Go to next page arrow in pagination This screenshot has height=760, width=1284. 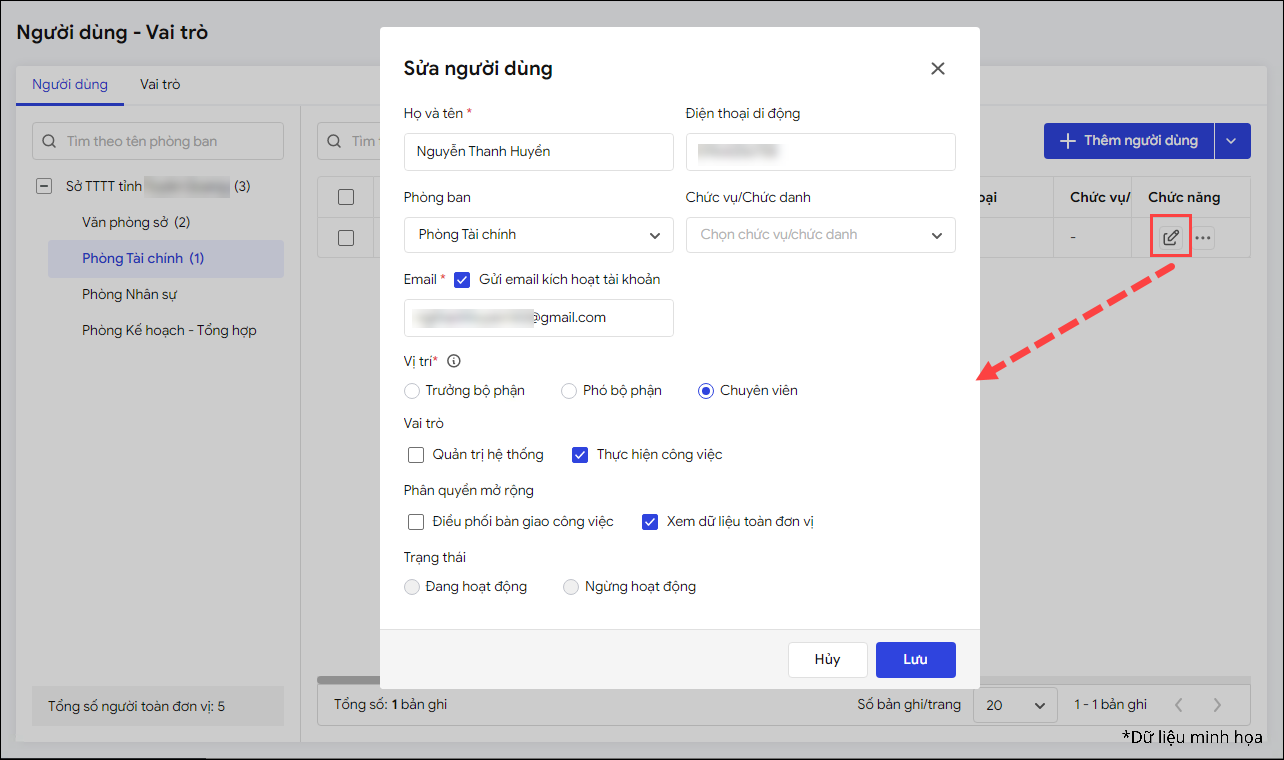1217,705
